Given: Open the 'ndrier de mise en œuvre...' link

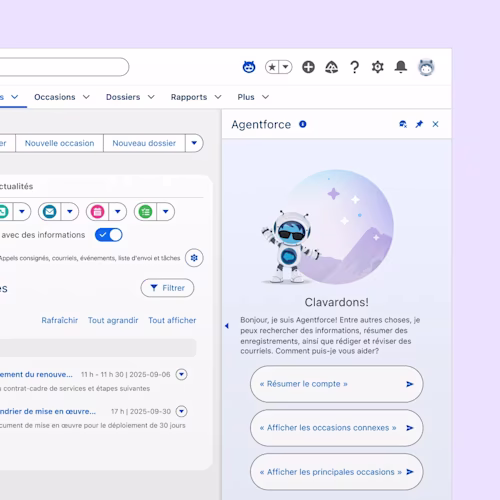Looking at the screenshot, I should [x=48, y=411].
